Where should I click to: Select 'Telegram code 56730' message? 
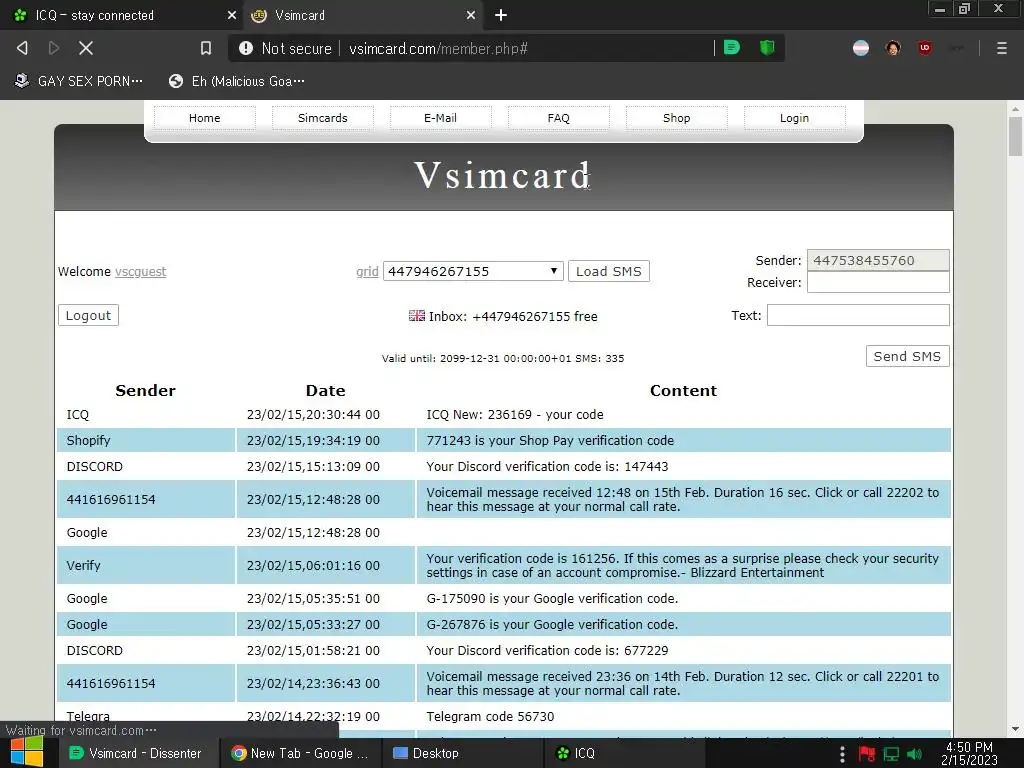tap(490, 716)
